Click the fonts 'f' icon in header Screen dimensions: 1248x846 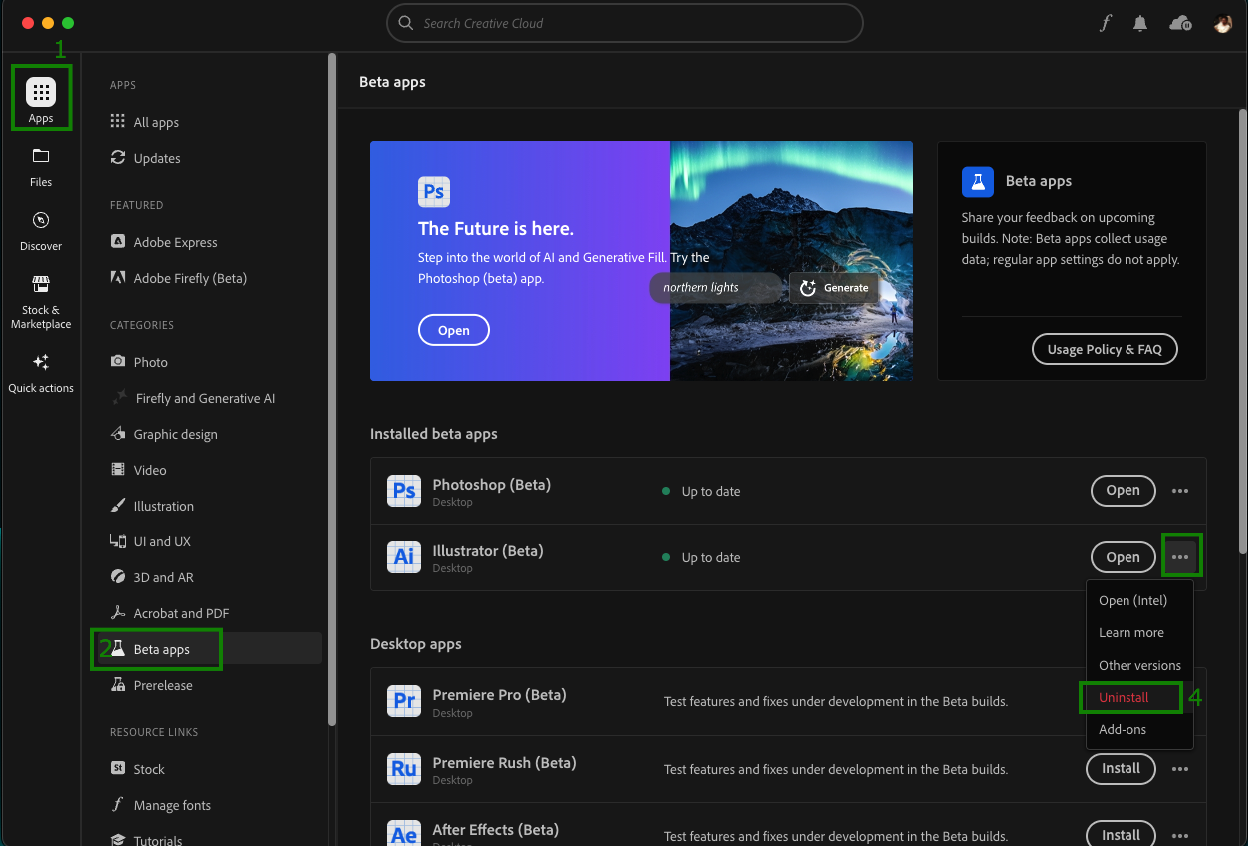coord(1105,24)
